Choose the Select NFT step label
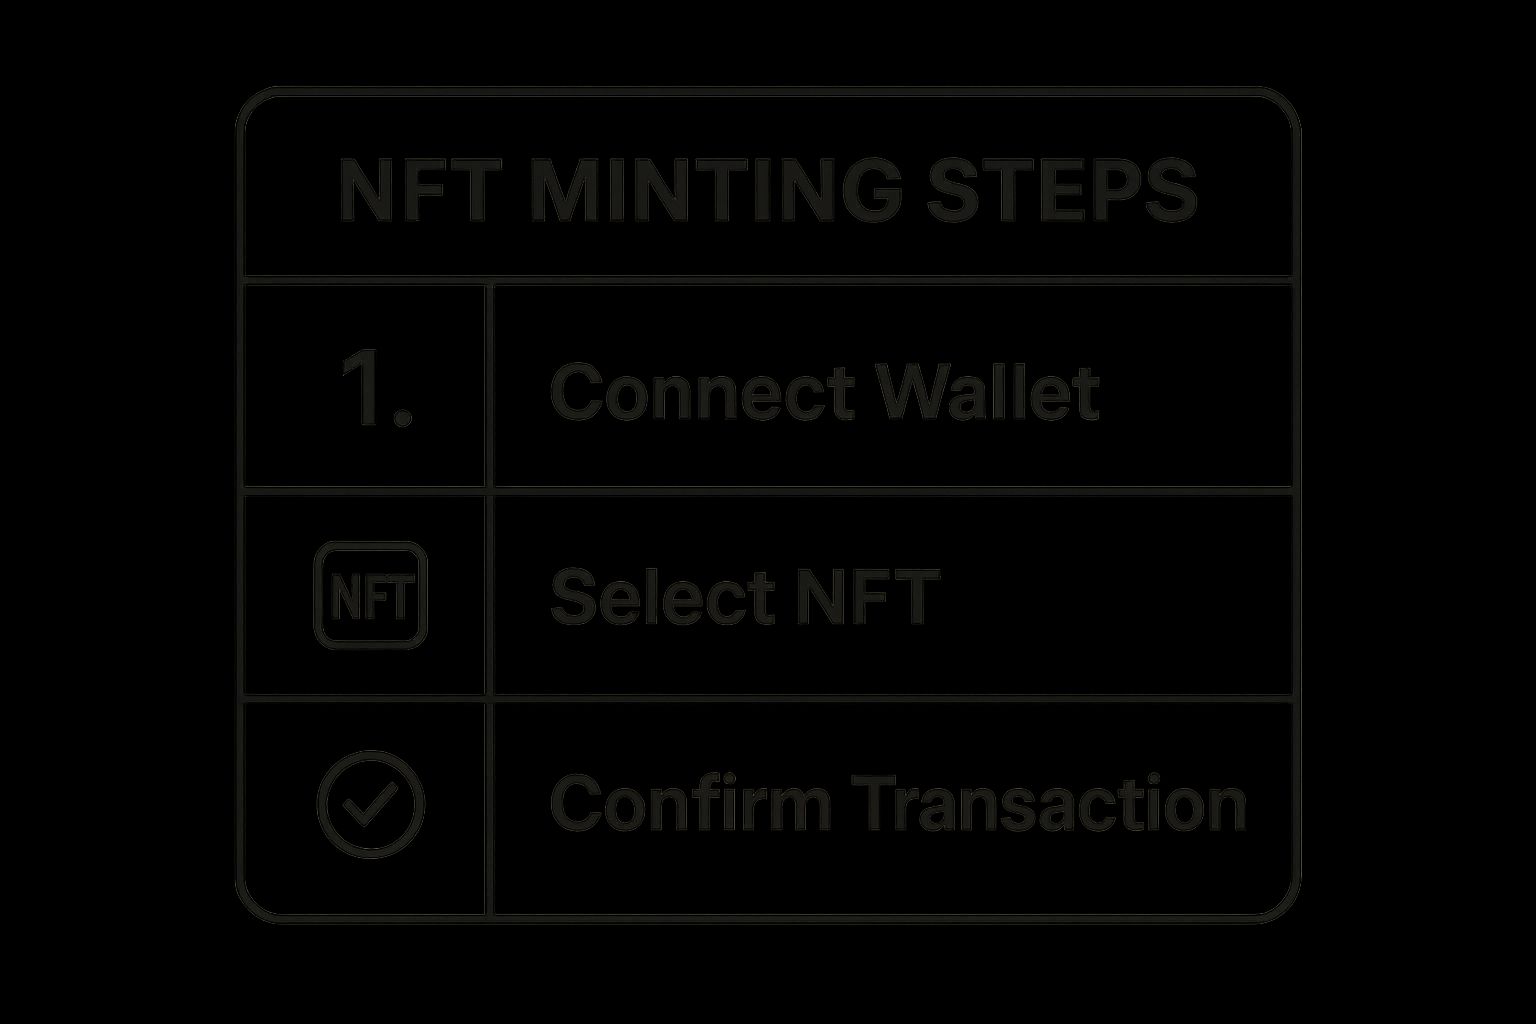 coord(744,596)
